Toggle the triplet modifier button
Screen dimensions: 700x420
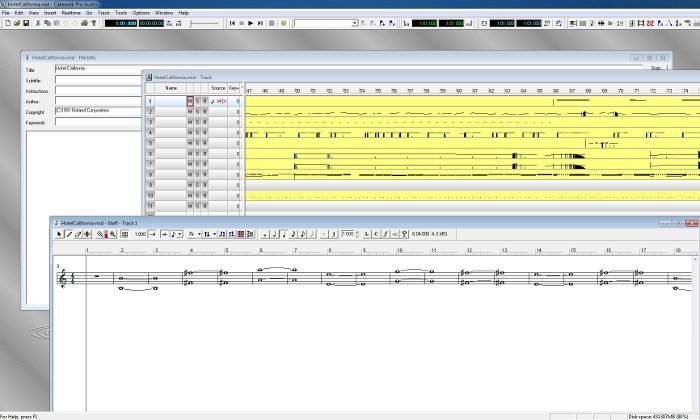click(334, 234)
